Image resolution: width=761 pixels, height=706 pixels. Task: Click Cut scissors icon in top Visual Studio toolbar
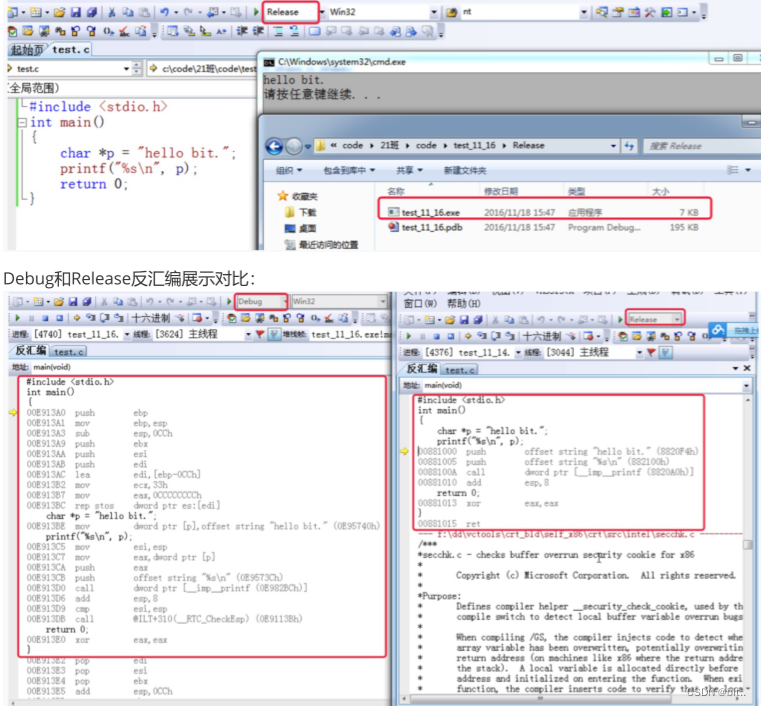tap(112, 12)
